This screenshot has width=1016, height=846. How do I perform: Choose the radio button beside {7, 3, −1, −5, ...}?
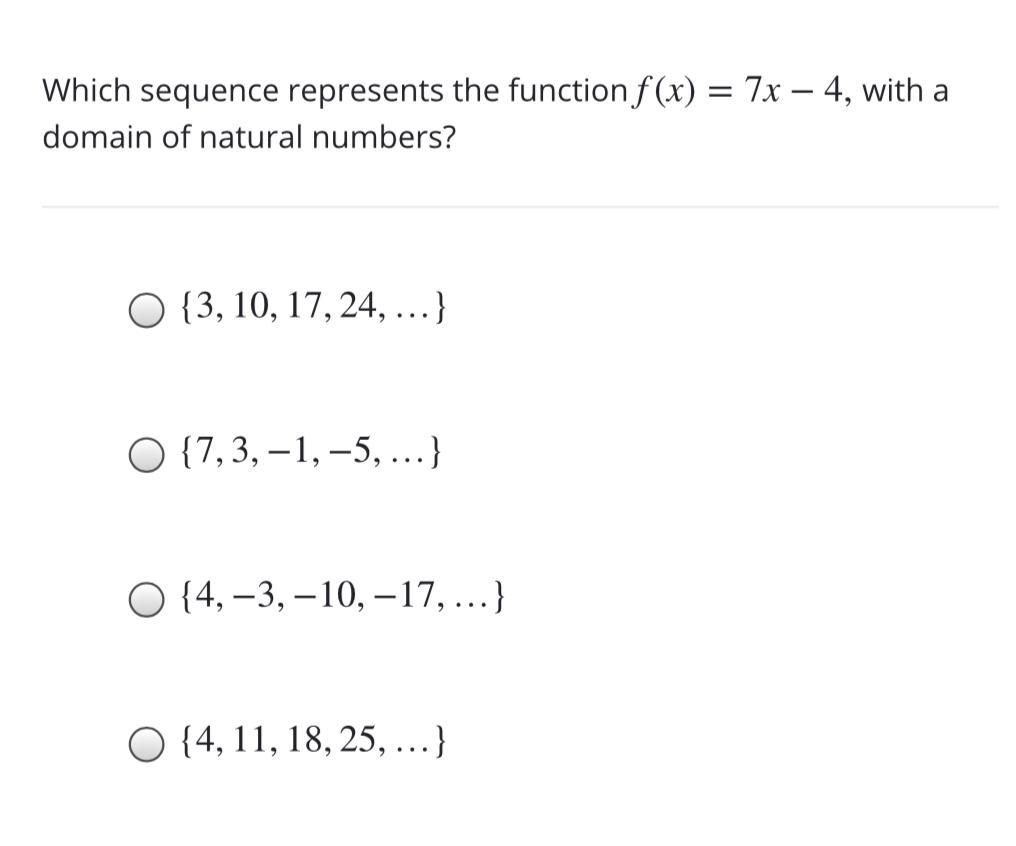coord(145,458)
